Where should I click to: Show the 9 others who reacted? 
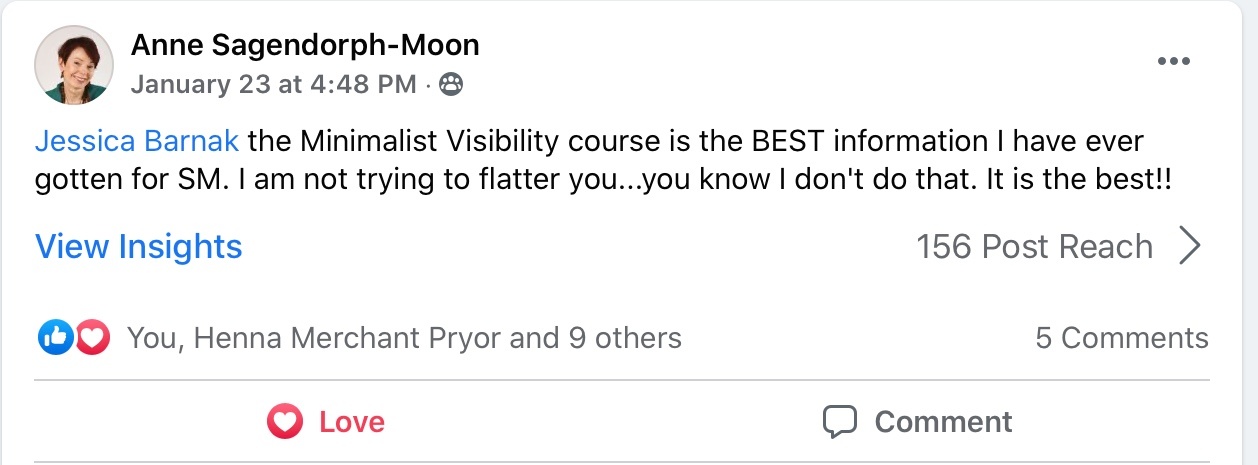(x=625, y=338)
